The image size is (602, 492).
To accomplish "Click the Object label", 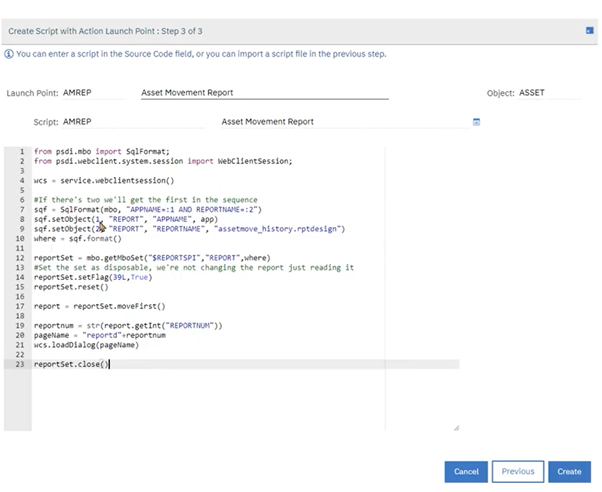I will coord(500,93).
